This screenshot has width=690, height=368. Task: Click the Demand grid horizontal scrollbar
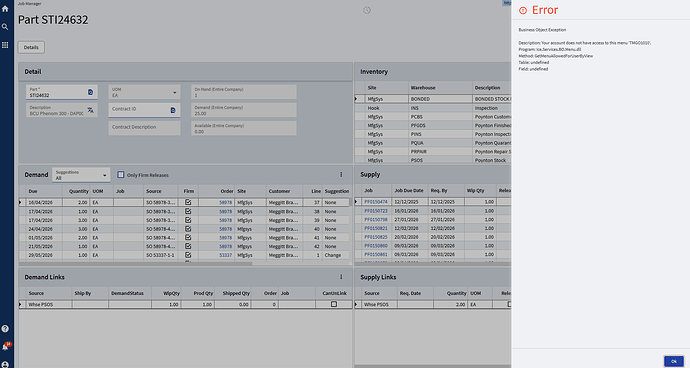click(x=136, y=264)
